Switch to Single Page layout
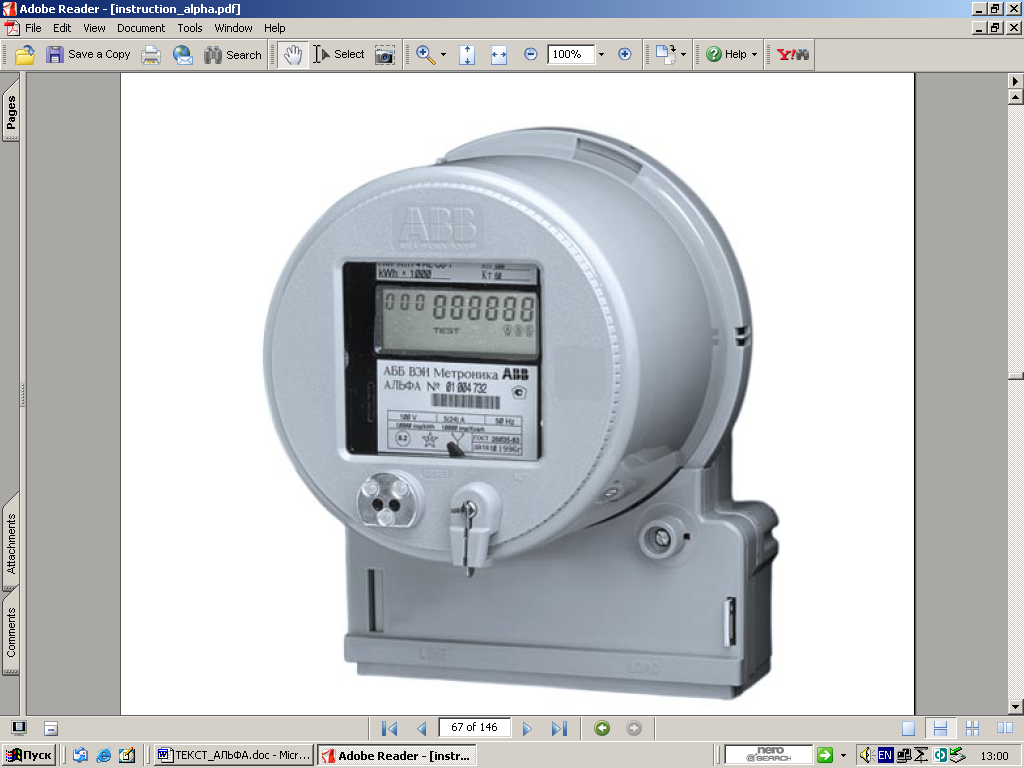The width and height of the screenshot is (1024, 768). click(x=908, y=728)
